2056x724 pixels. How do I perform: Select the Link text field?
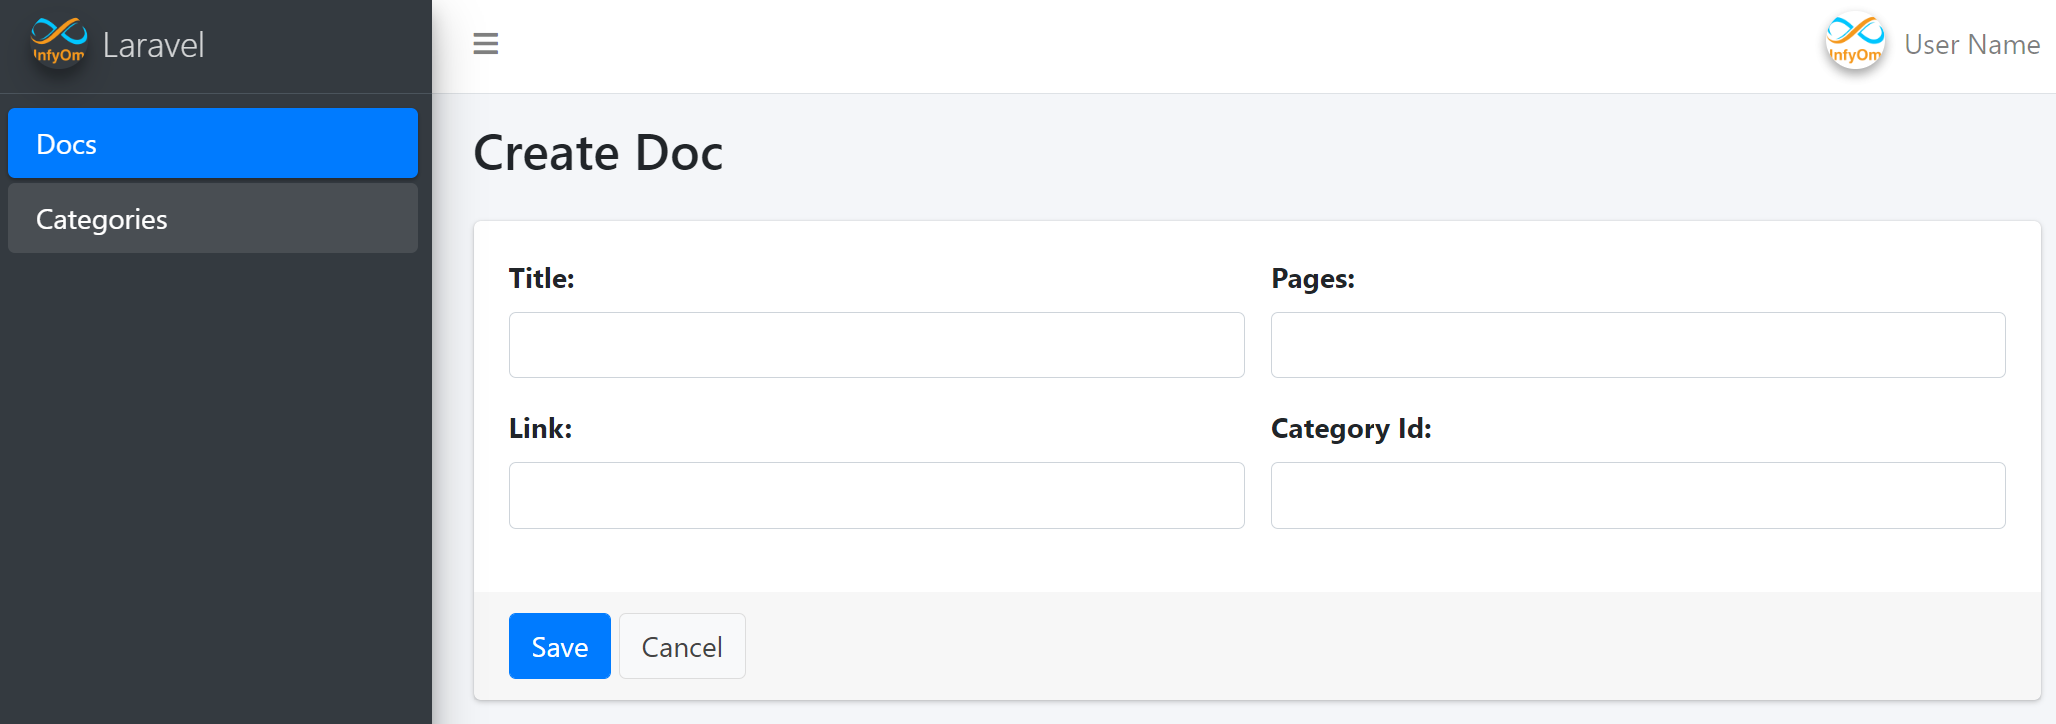(x=876, y=495)
